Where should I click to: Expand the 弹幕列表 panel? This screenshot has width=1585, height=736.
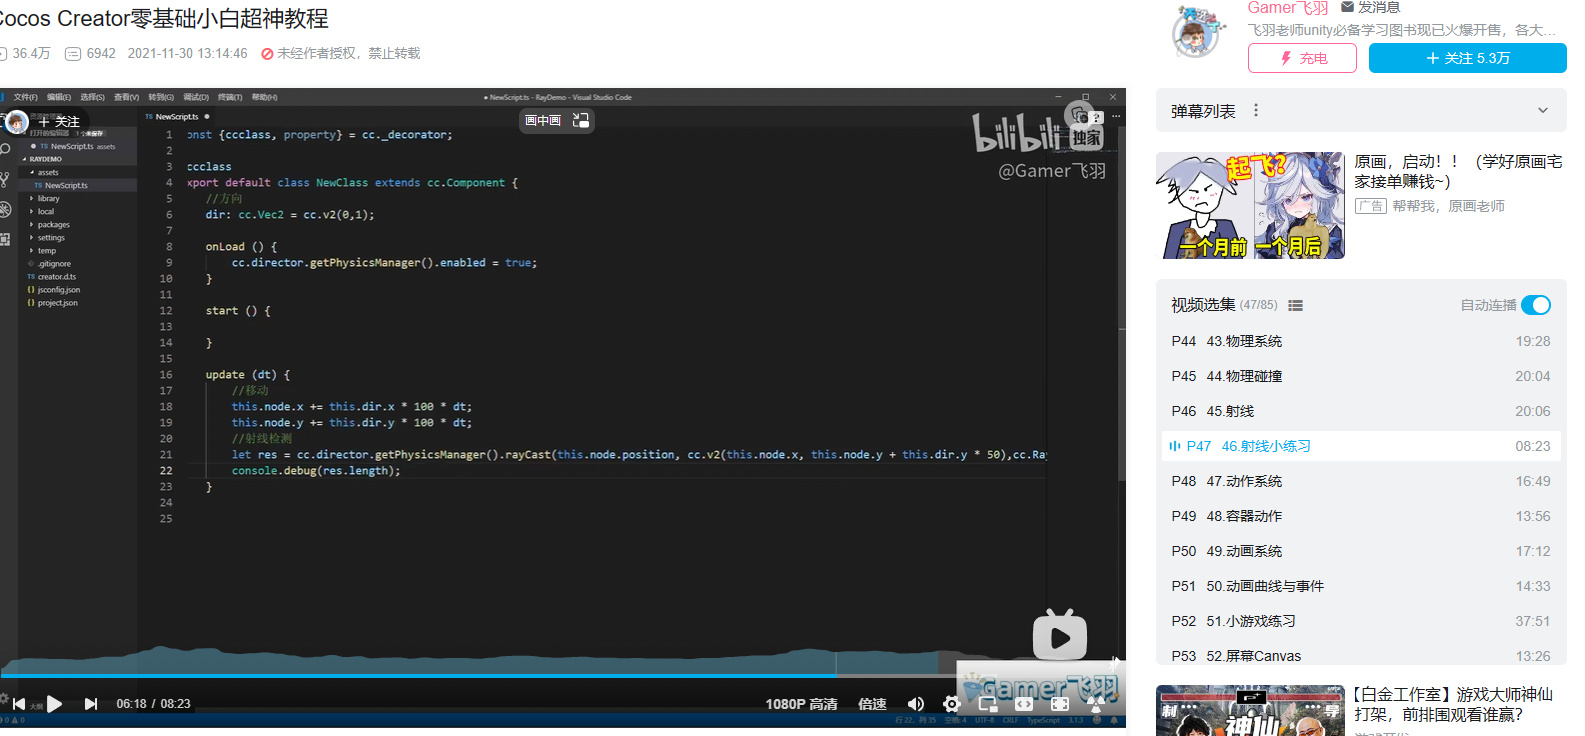(x=1543, y=111)
